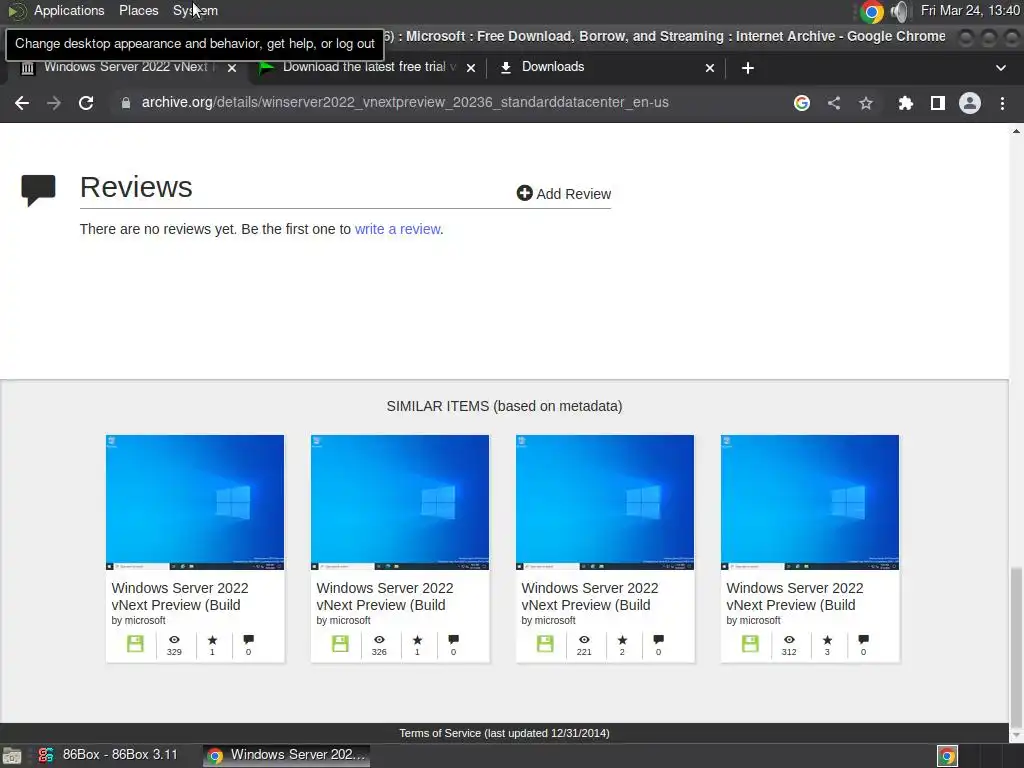The image size is (1024, 768).
Task: Click the show desktop icon in bottom panel
Action: point(12,756)
